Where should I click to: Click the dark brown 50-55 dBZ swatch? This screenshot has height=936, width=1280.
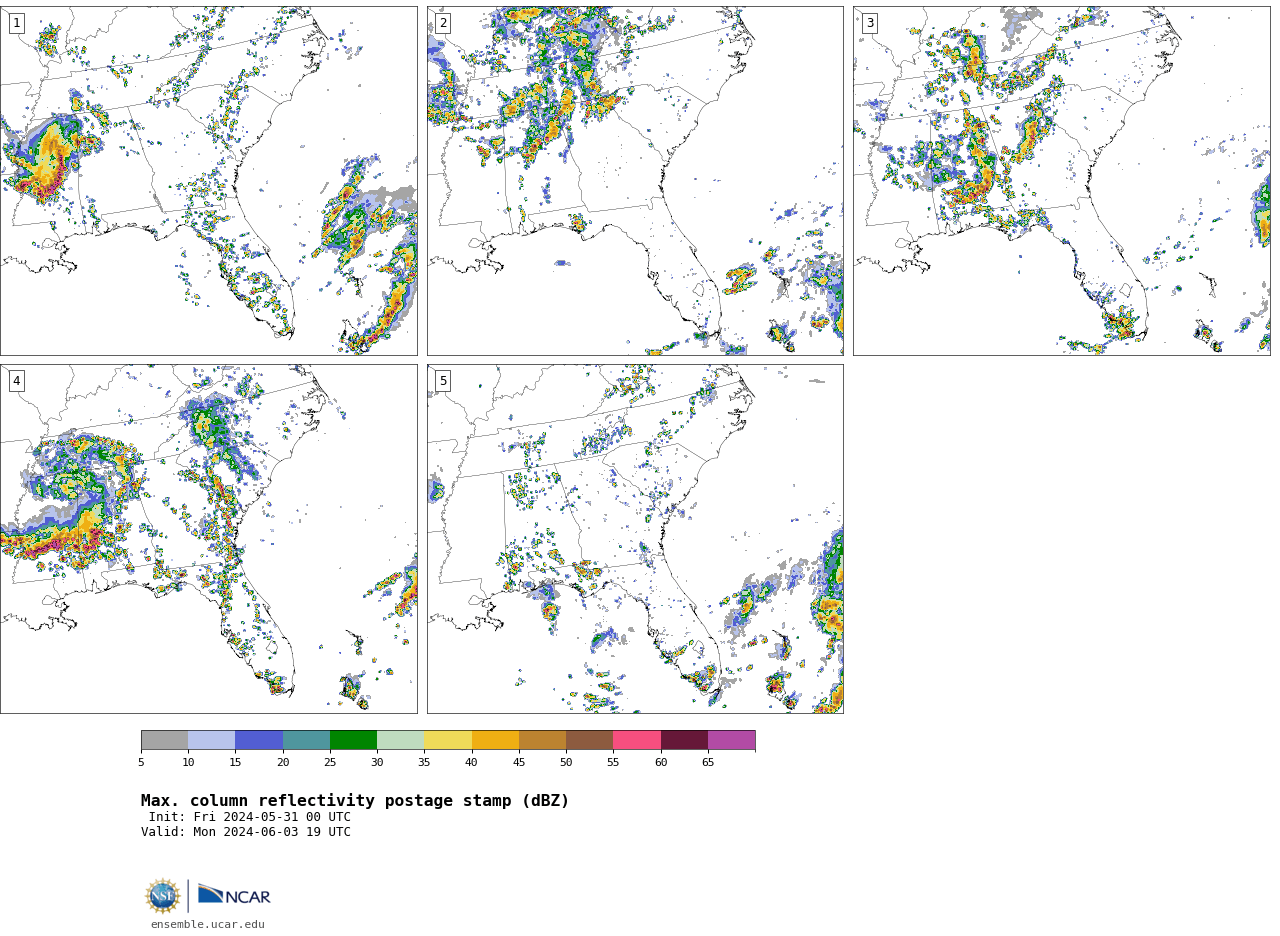click(x=589, y=740)
